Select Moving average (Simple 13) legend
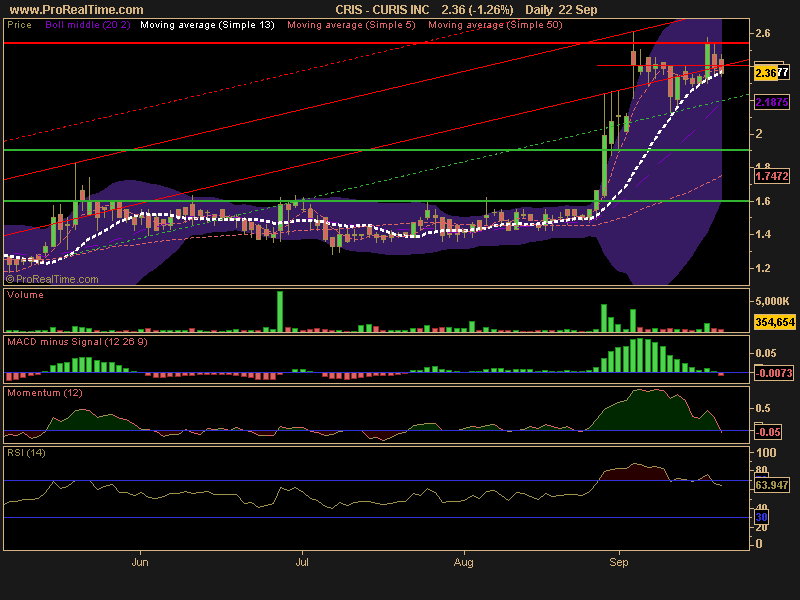The image size is (800, 600). pos(207,24)
